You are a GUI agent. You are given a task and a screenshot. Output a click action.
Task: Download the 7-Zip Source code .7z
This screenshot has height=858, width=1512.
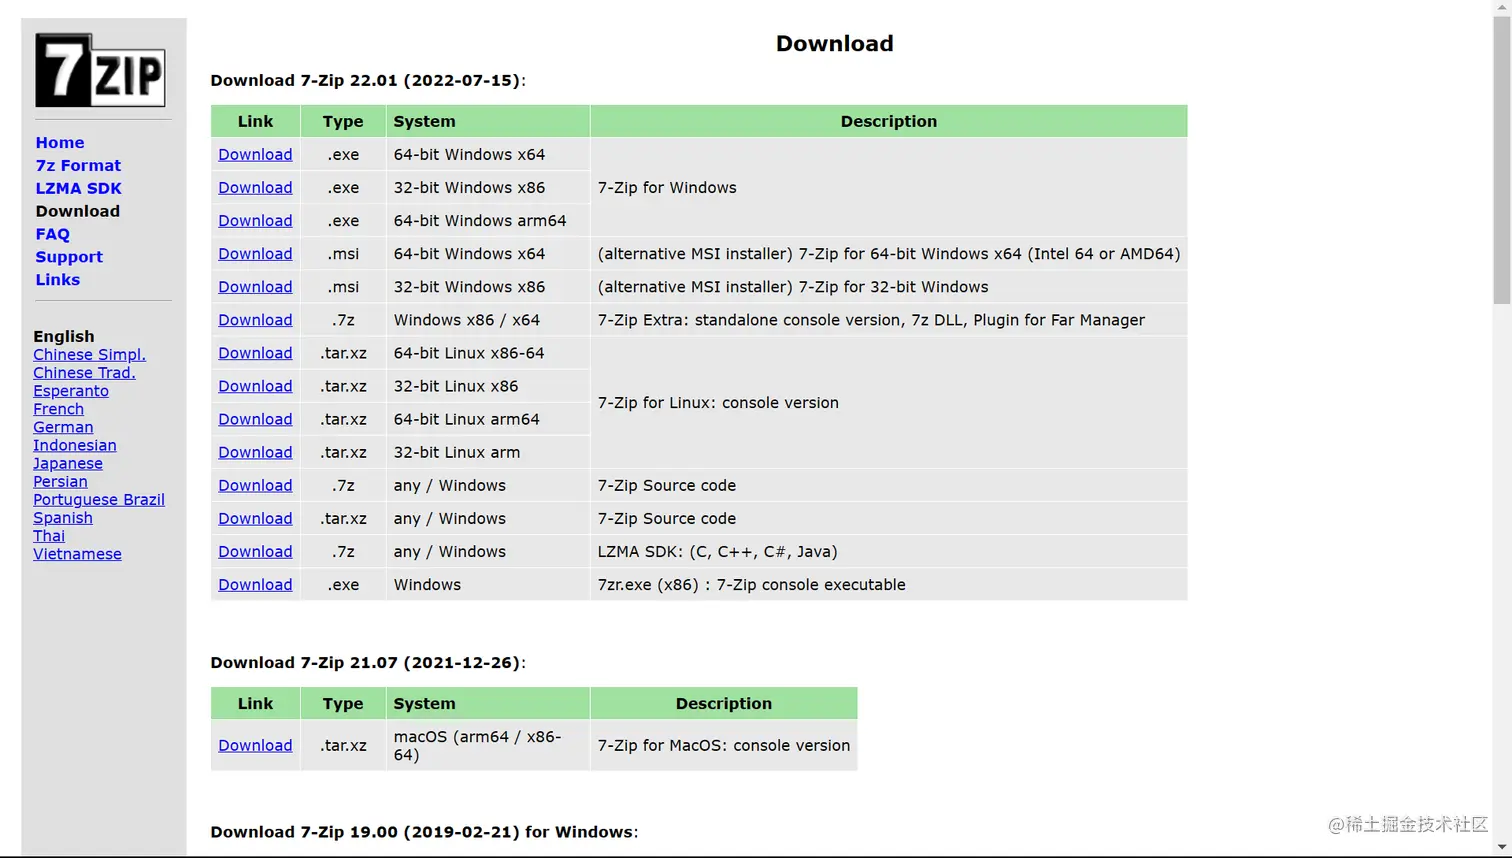255,485
